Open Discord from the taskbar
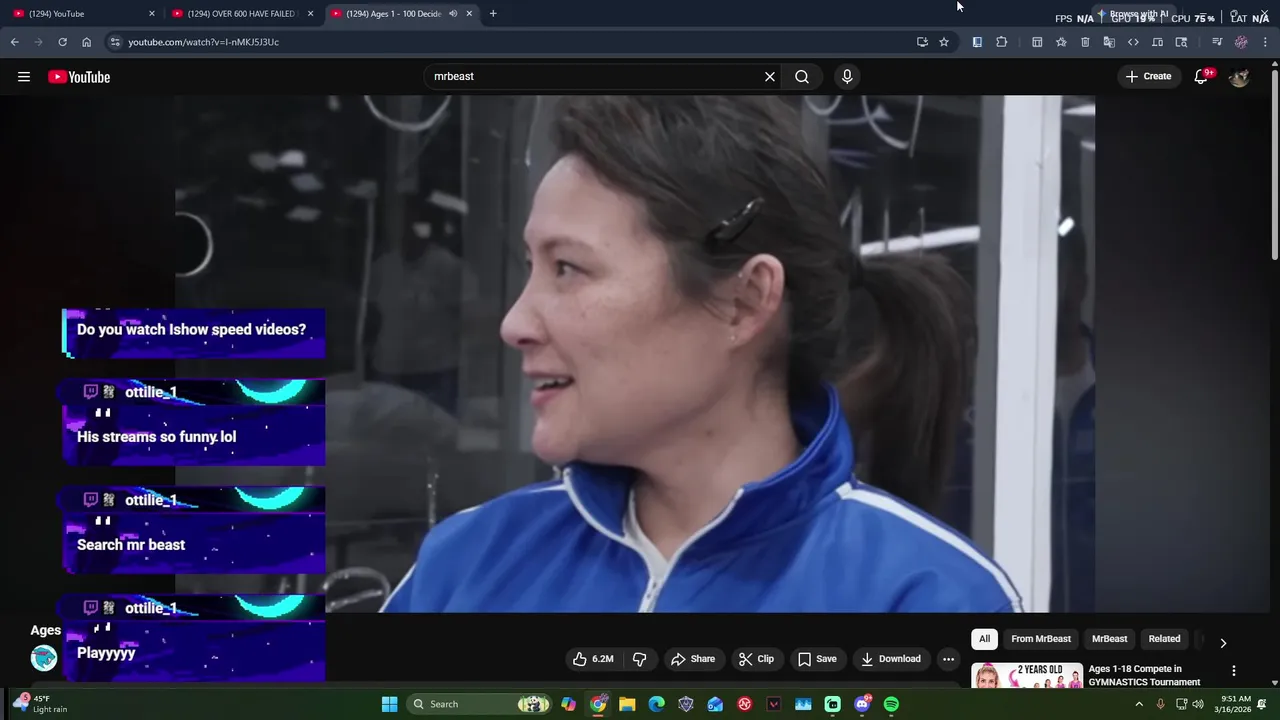The image size is (1280, 720). (x=862, y=704)
